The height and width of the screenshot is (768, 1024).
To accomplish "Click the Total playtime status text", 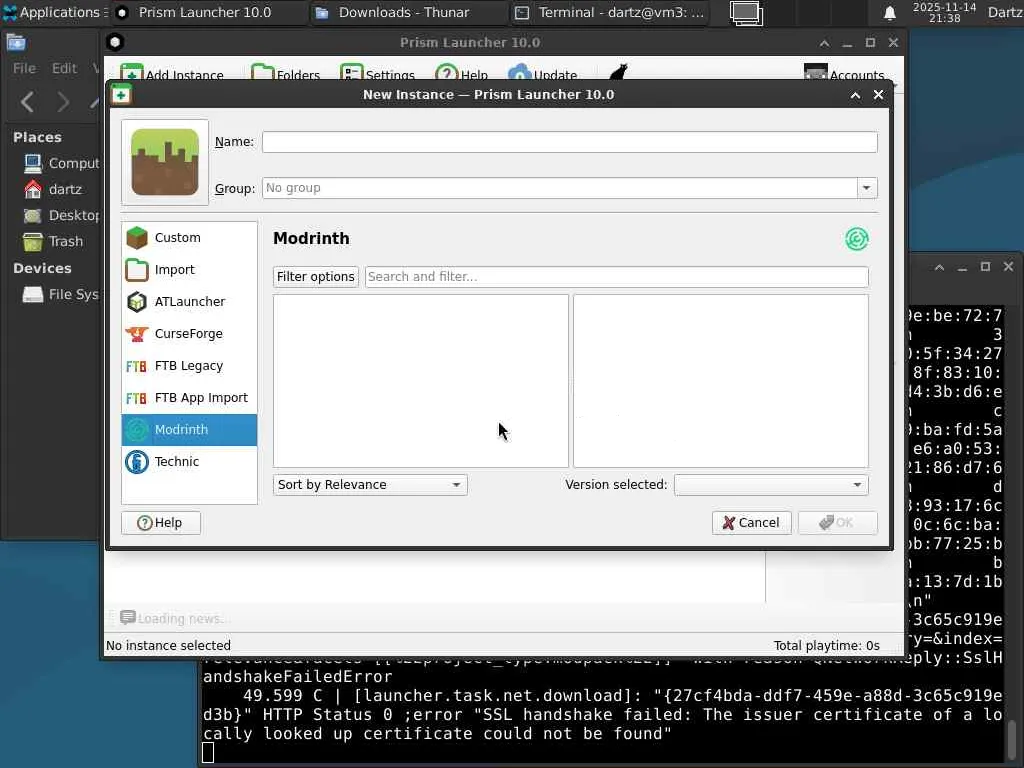I will (827, 646).
